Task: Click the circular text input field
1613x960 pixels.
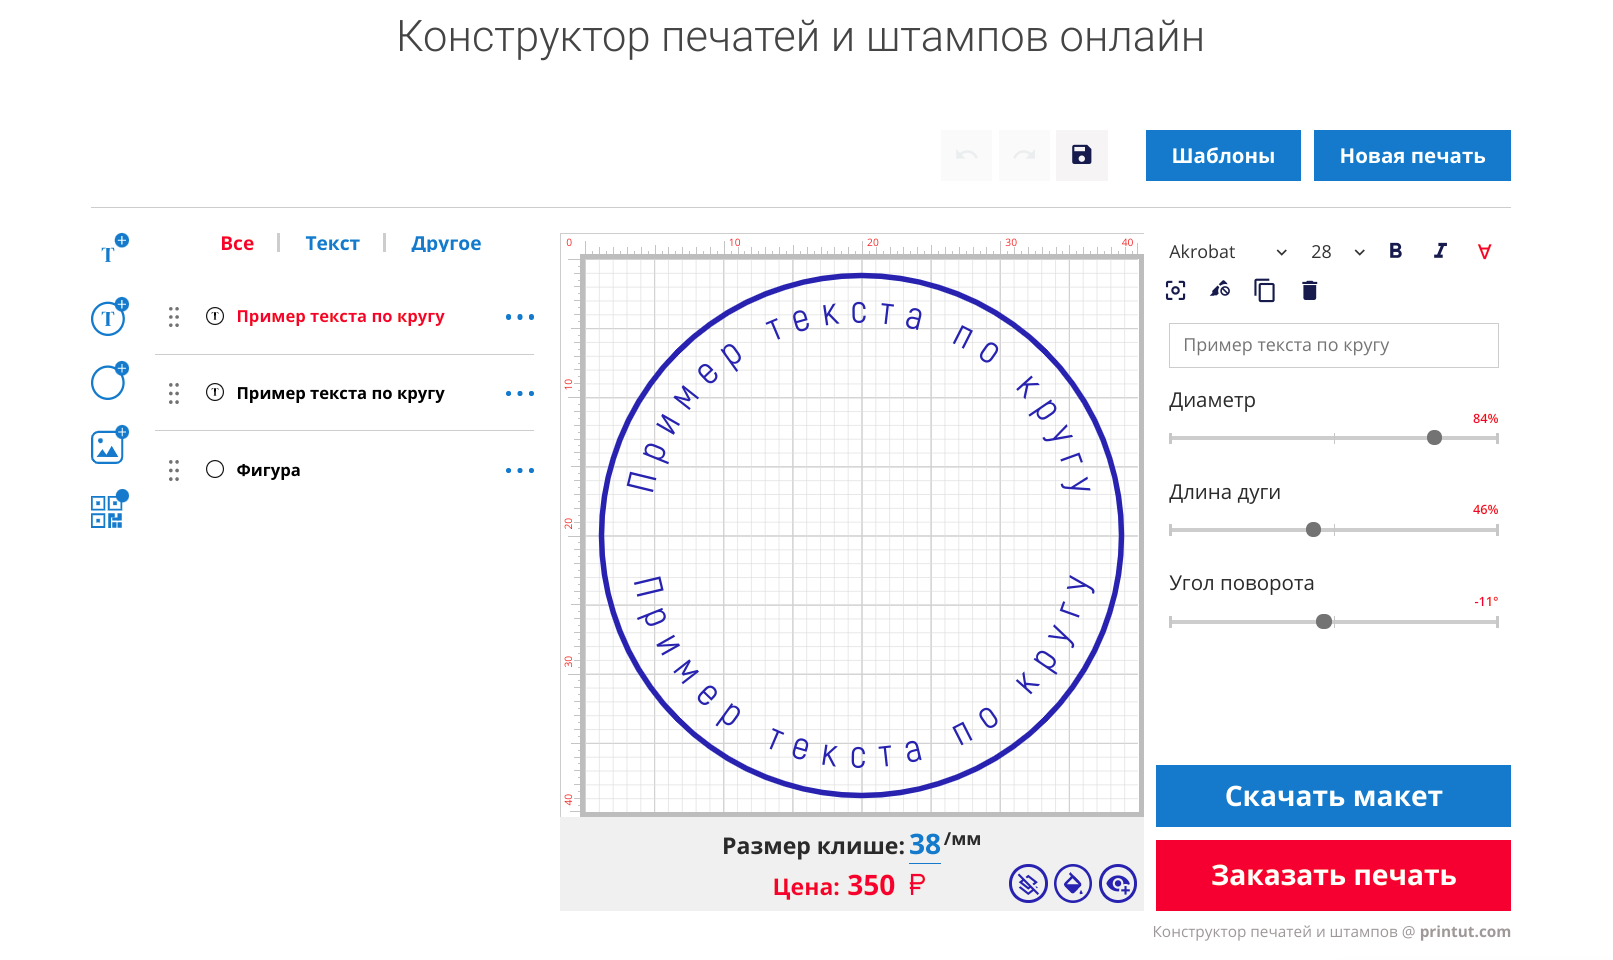Action: (1333, 345)
